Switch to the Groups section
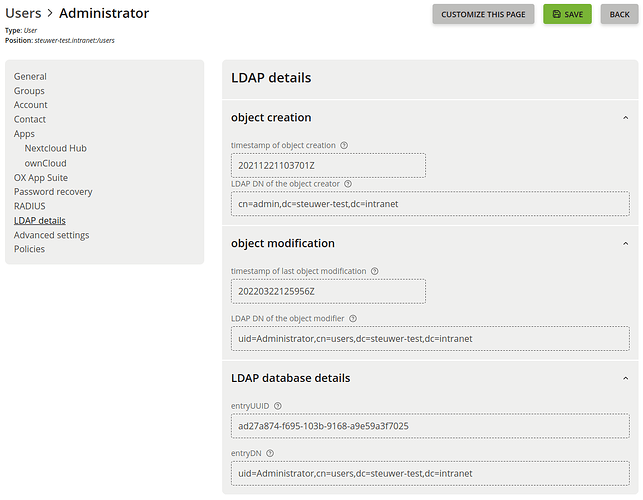 pos(29,91)
